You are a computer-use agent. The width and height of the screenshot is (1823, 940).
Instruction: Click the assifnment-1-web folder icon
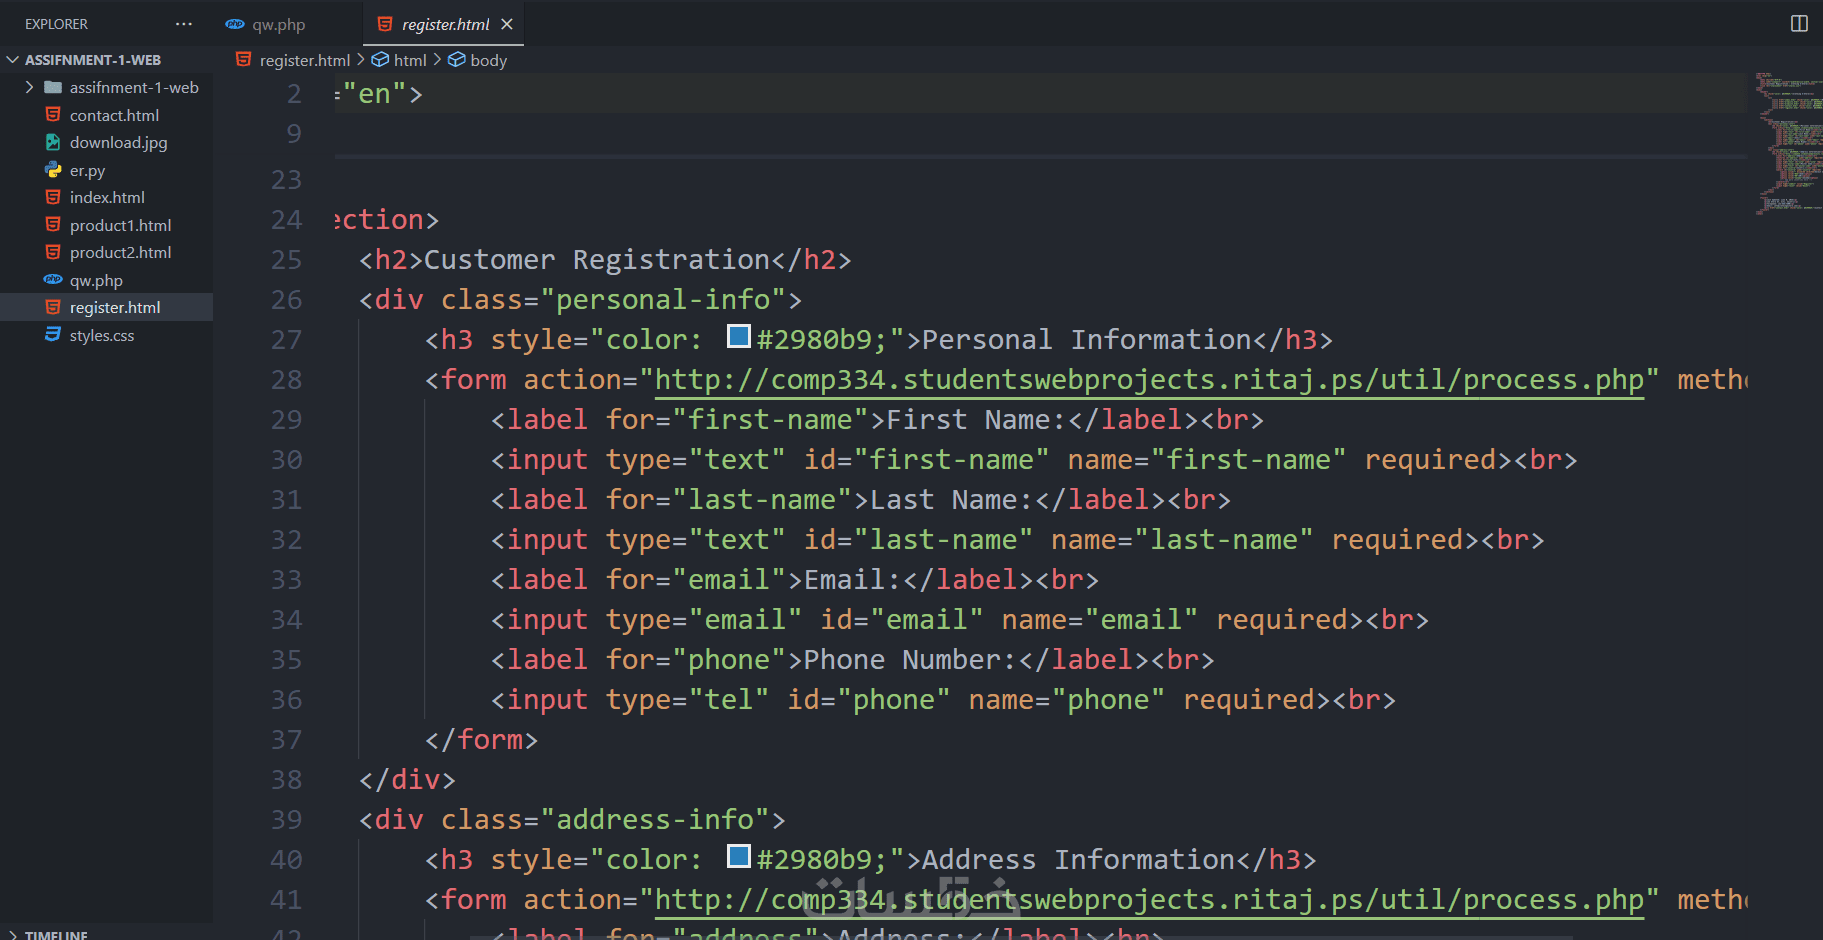(53, 87)
